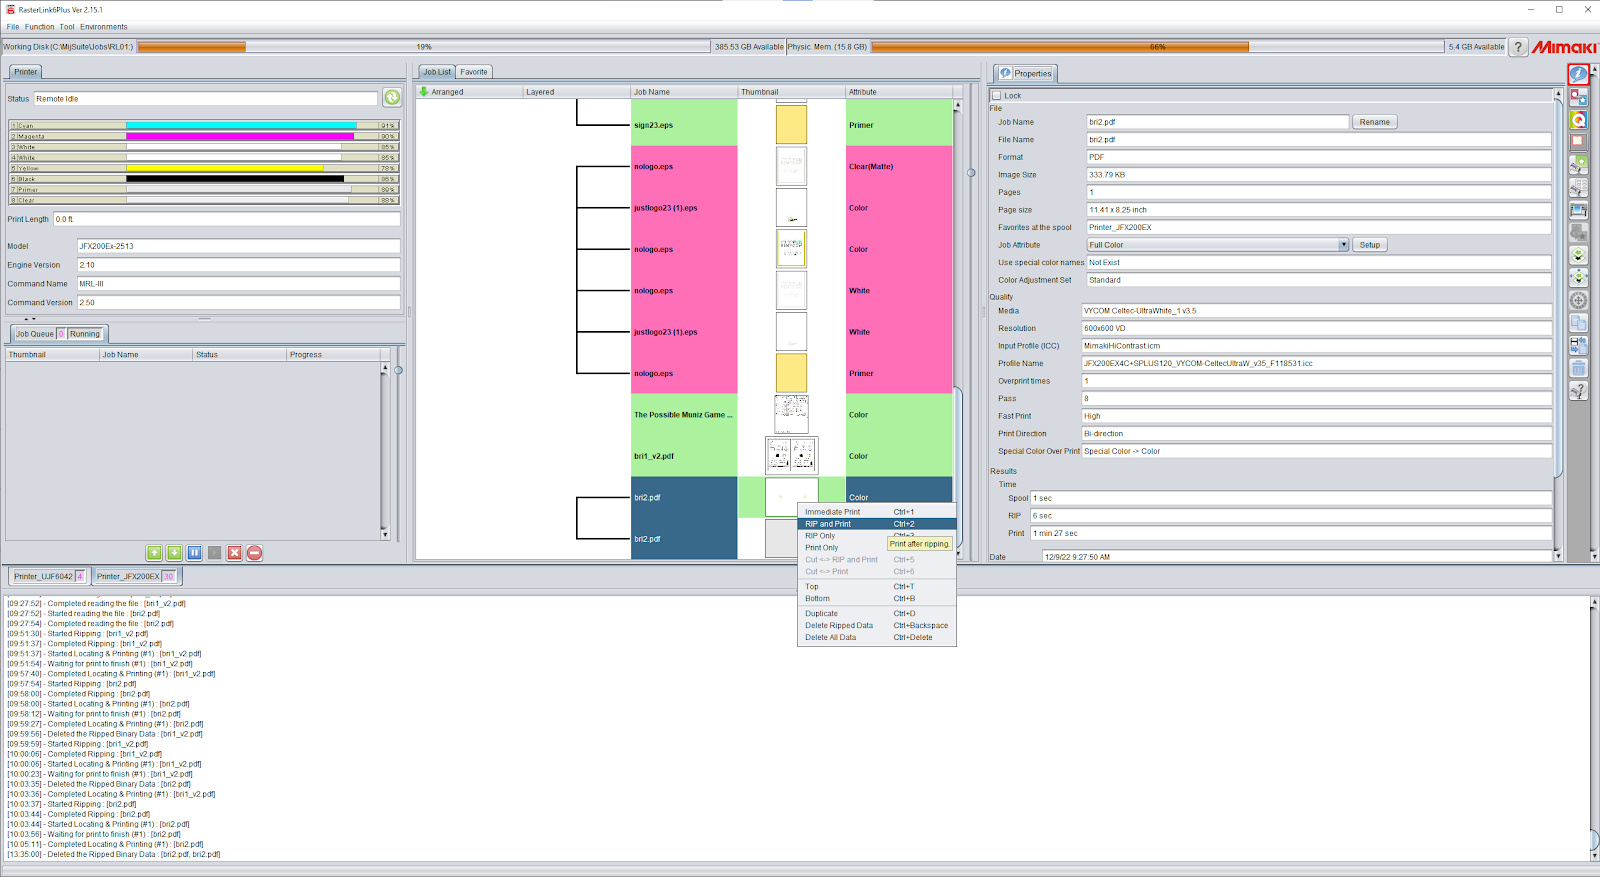Open the File menu

[13, 27]
